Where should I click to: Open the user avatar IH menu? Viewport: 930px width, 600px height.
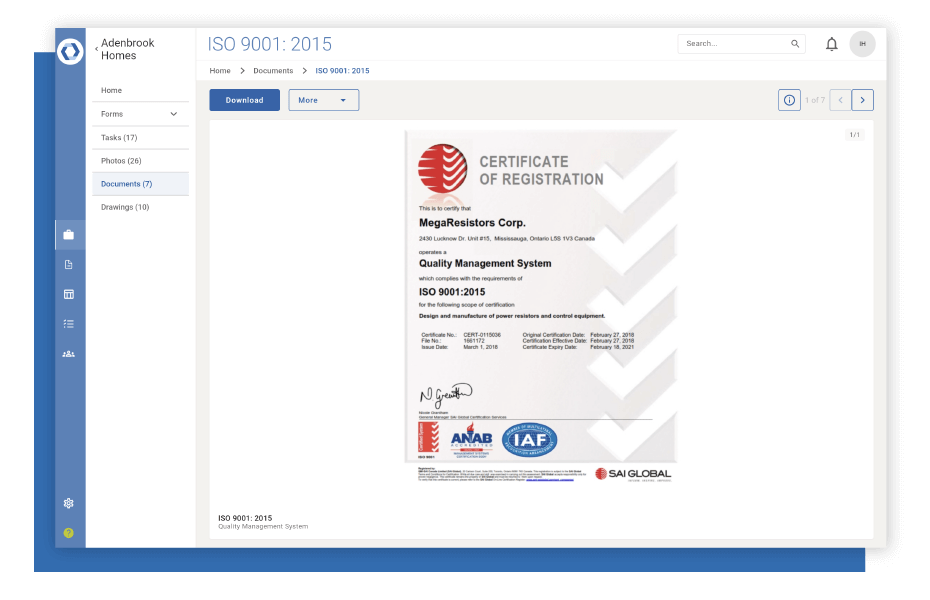pos(862,44)
